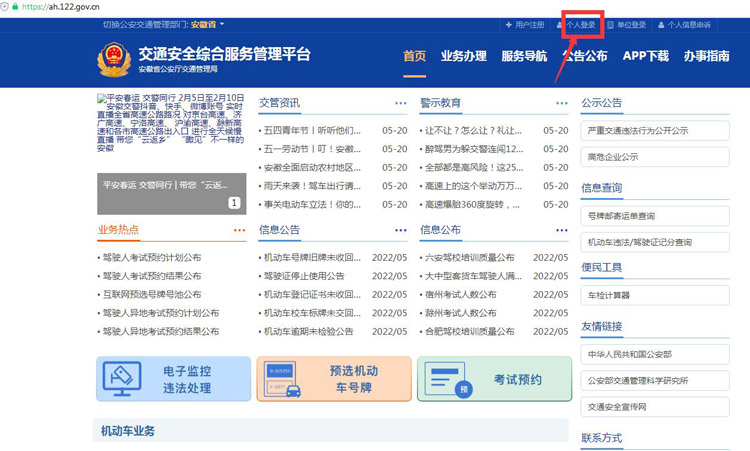Expand the 安徽省 department dropdown
Viewport: 750px width, 451px height.
[x=207, y=24]
